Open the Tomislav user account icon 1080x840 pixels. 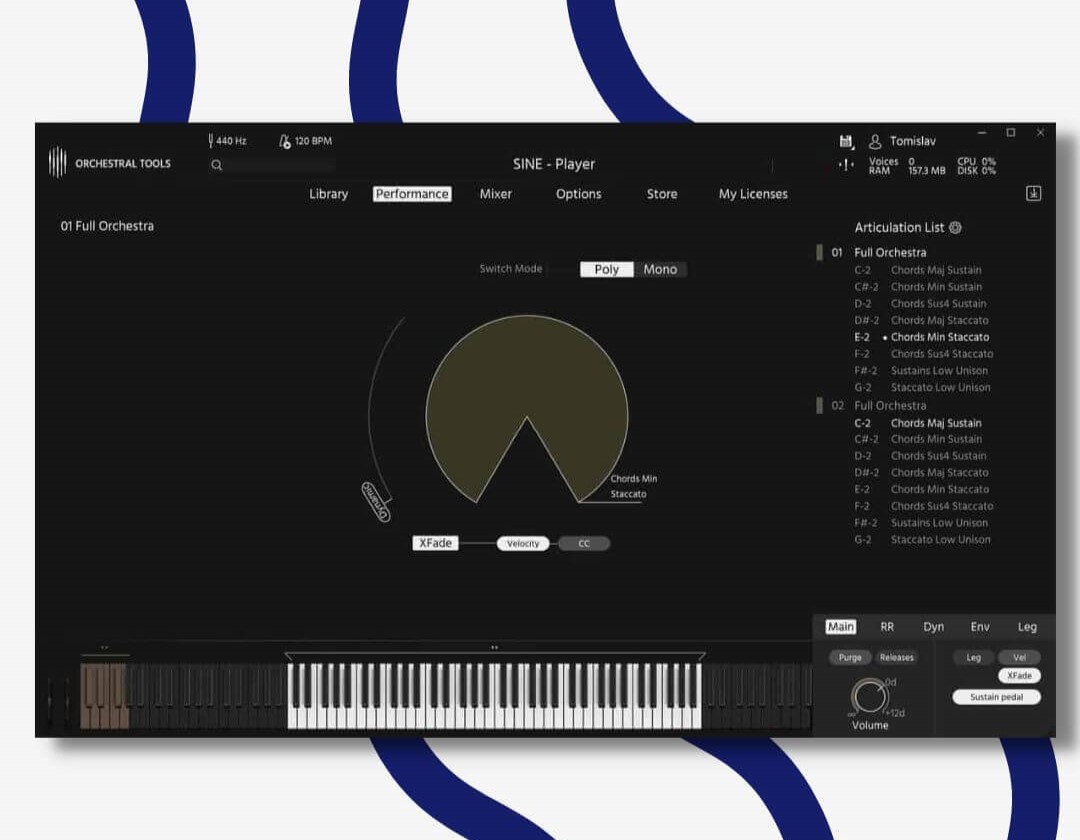pyautogui.click(x=875, y=141)
